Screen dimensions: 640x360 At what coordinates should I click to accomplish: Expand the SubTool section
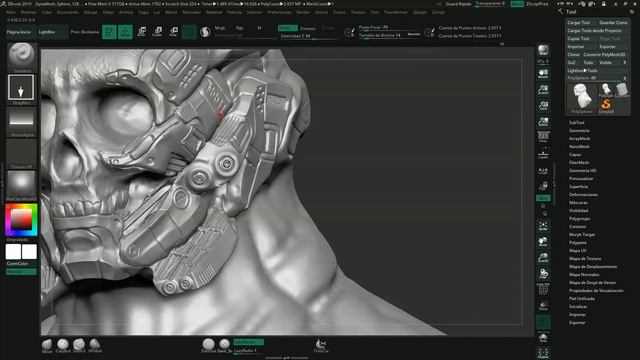tap(577, 122)
